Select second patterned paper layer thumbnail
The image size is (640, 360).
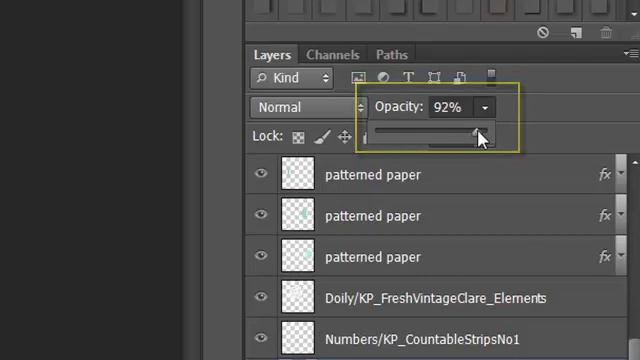(x=298, y=214)
